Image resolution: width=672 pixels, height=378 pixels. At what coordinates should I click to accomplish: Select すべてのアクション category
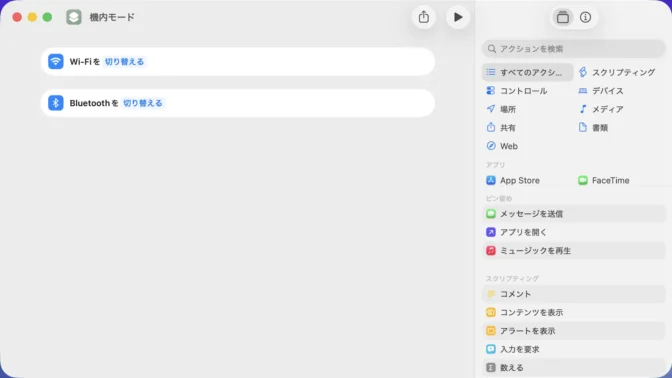click(x=528, y=72)
